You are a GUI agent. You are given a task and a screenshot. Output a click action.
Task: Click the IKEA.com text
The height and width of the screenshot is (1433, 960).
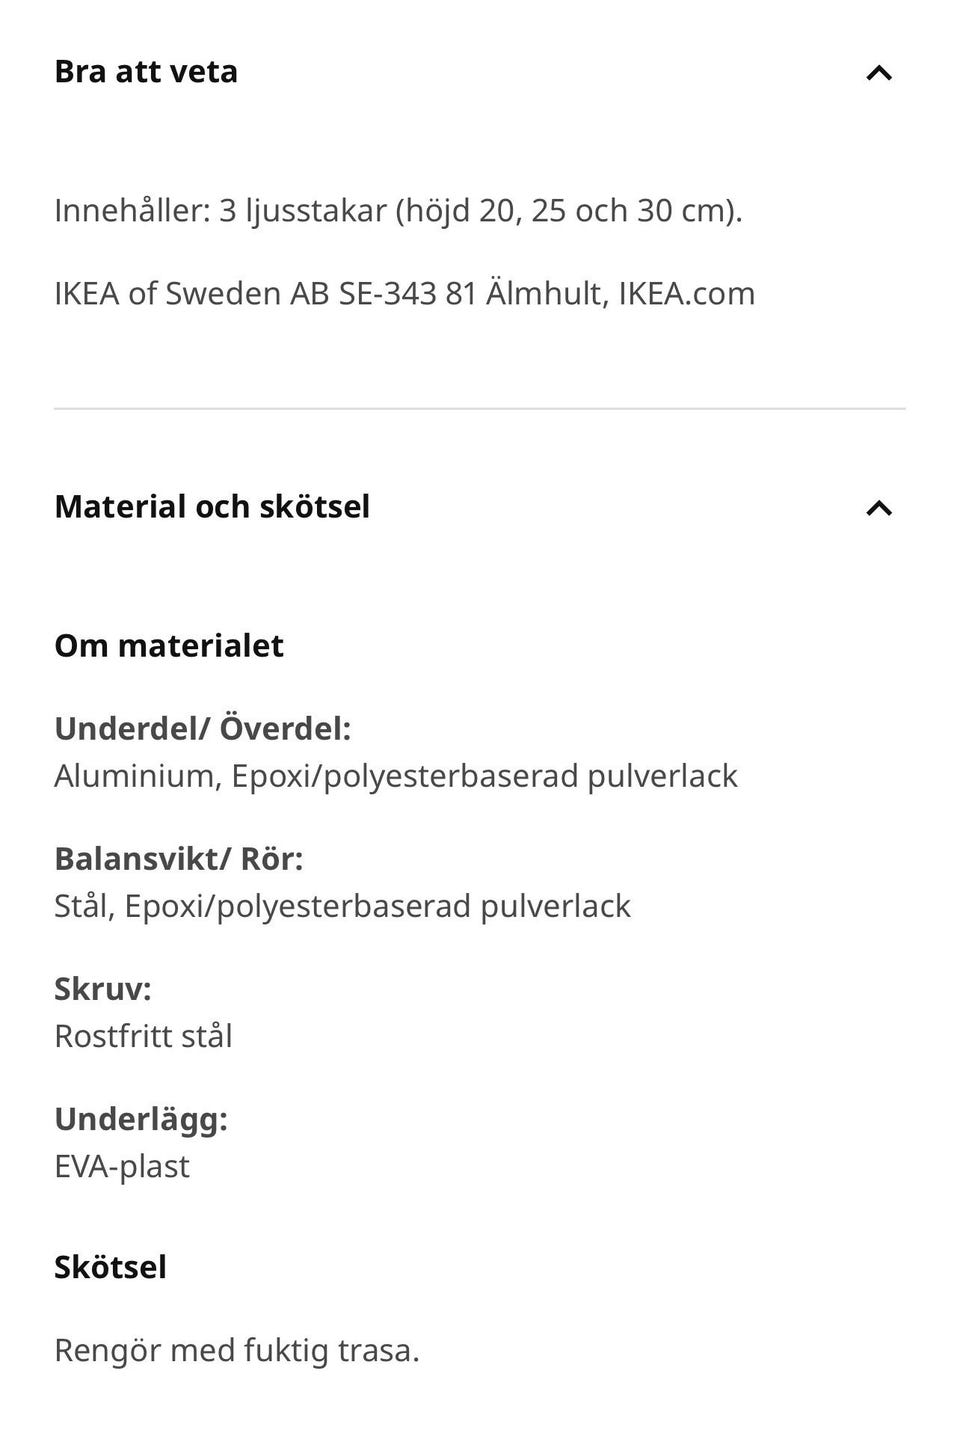point(686,294)
